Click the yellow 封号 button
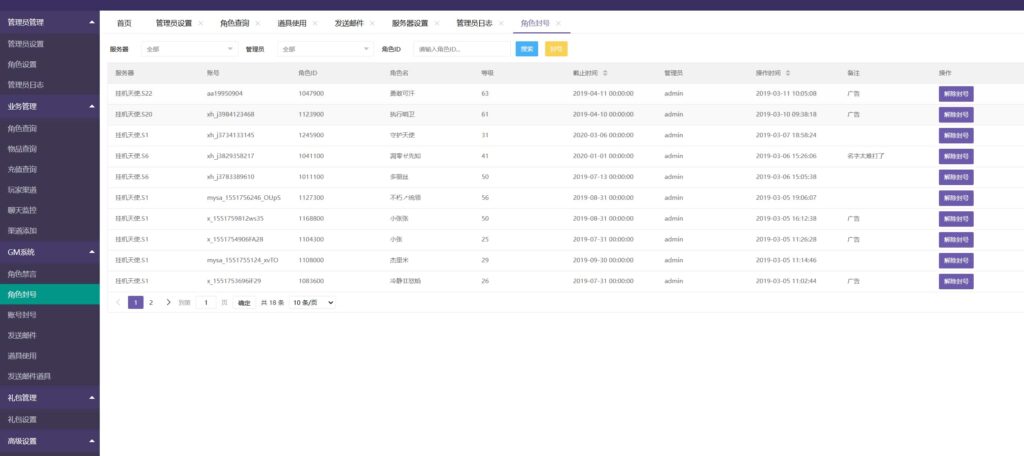1024x456 pixels. [x=556, y=49]
